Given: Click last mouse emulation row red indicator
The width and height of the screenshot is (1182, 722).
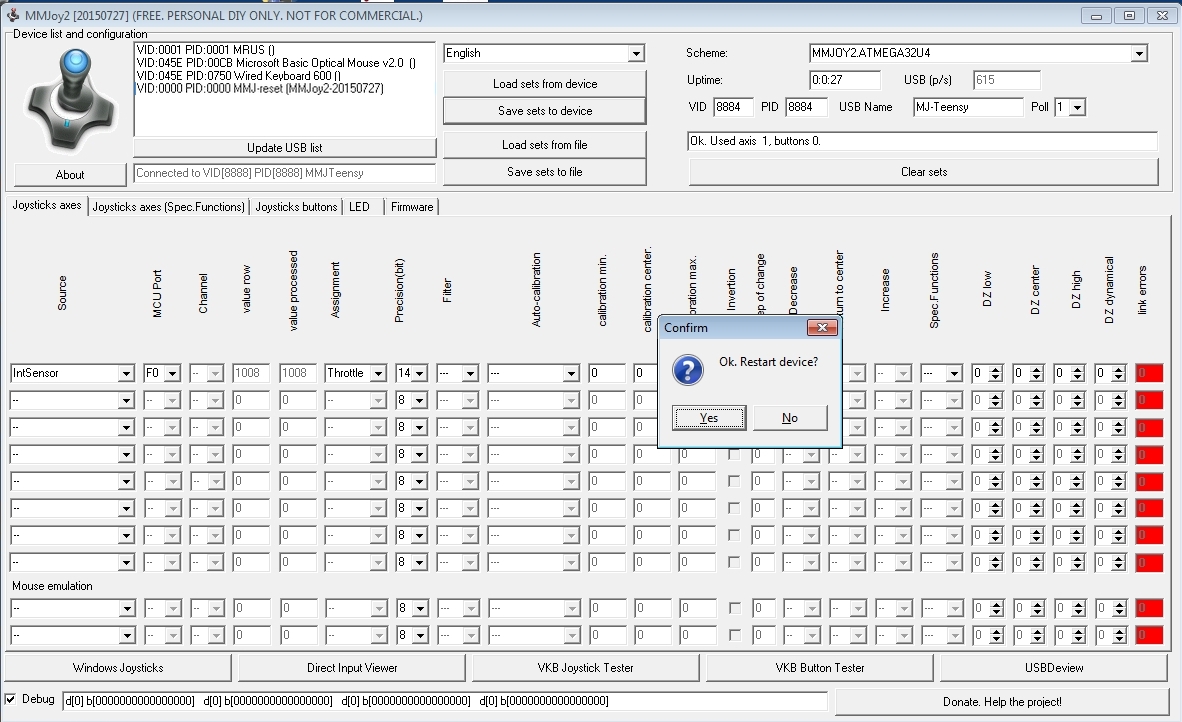Looking at the screenshot, I should point(1150,635).
